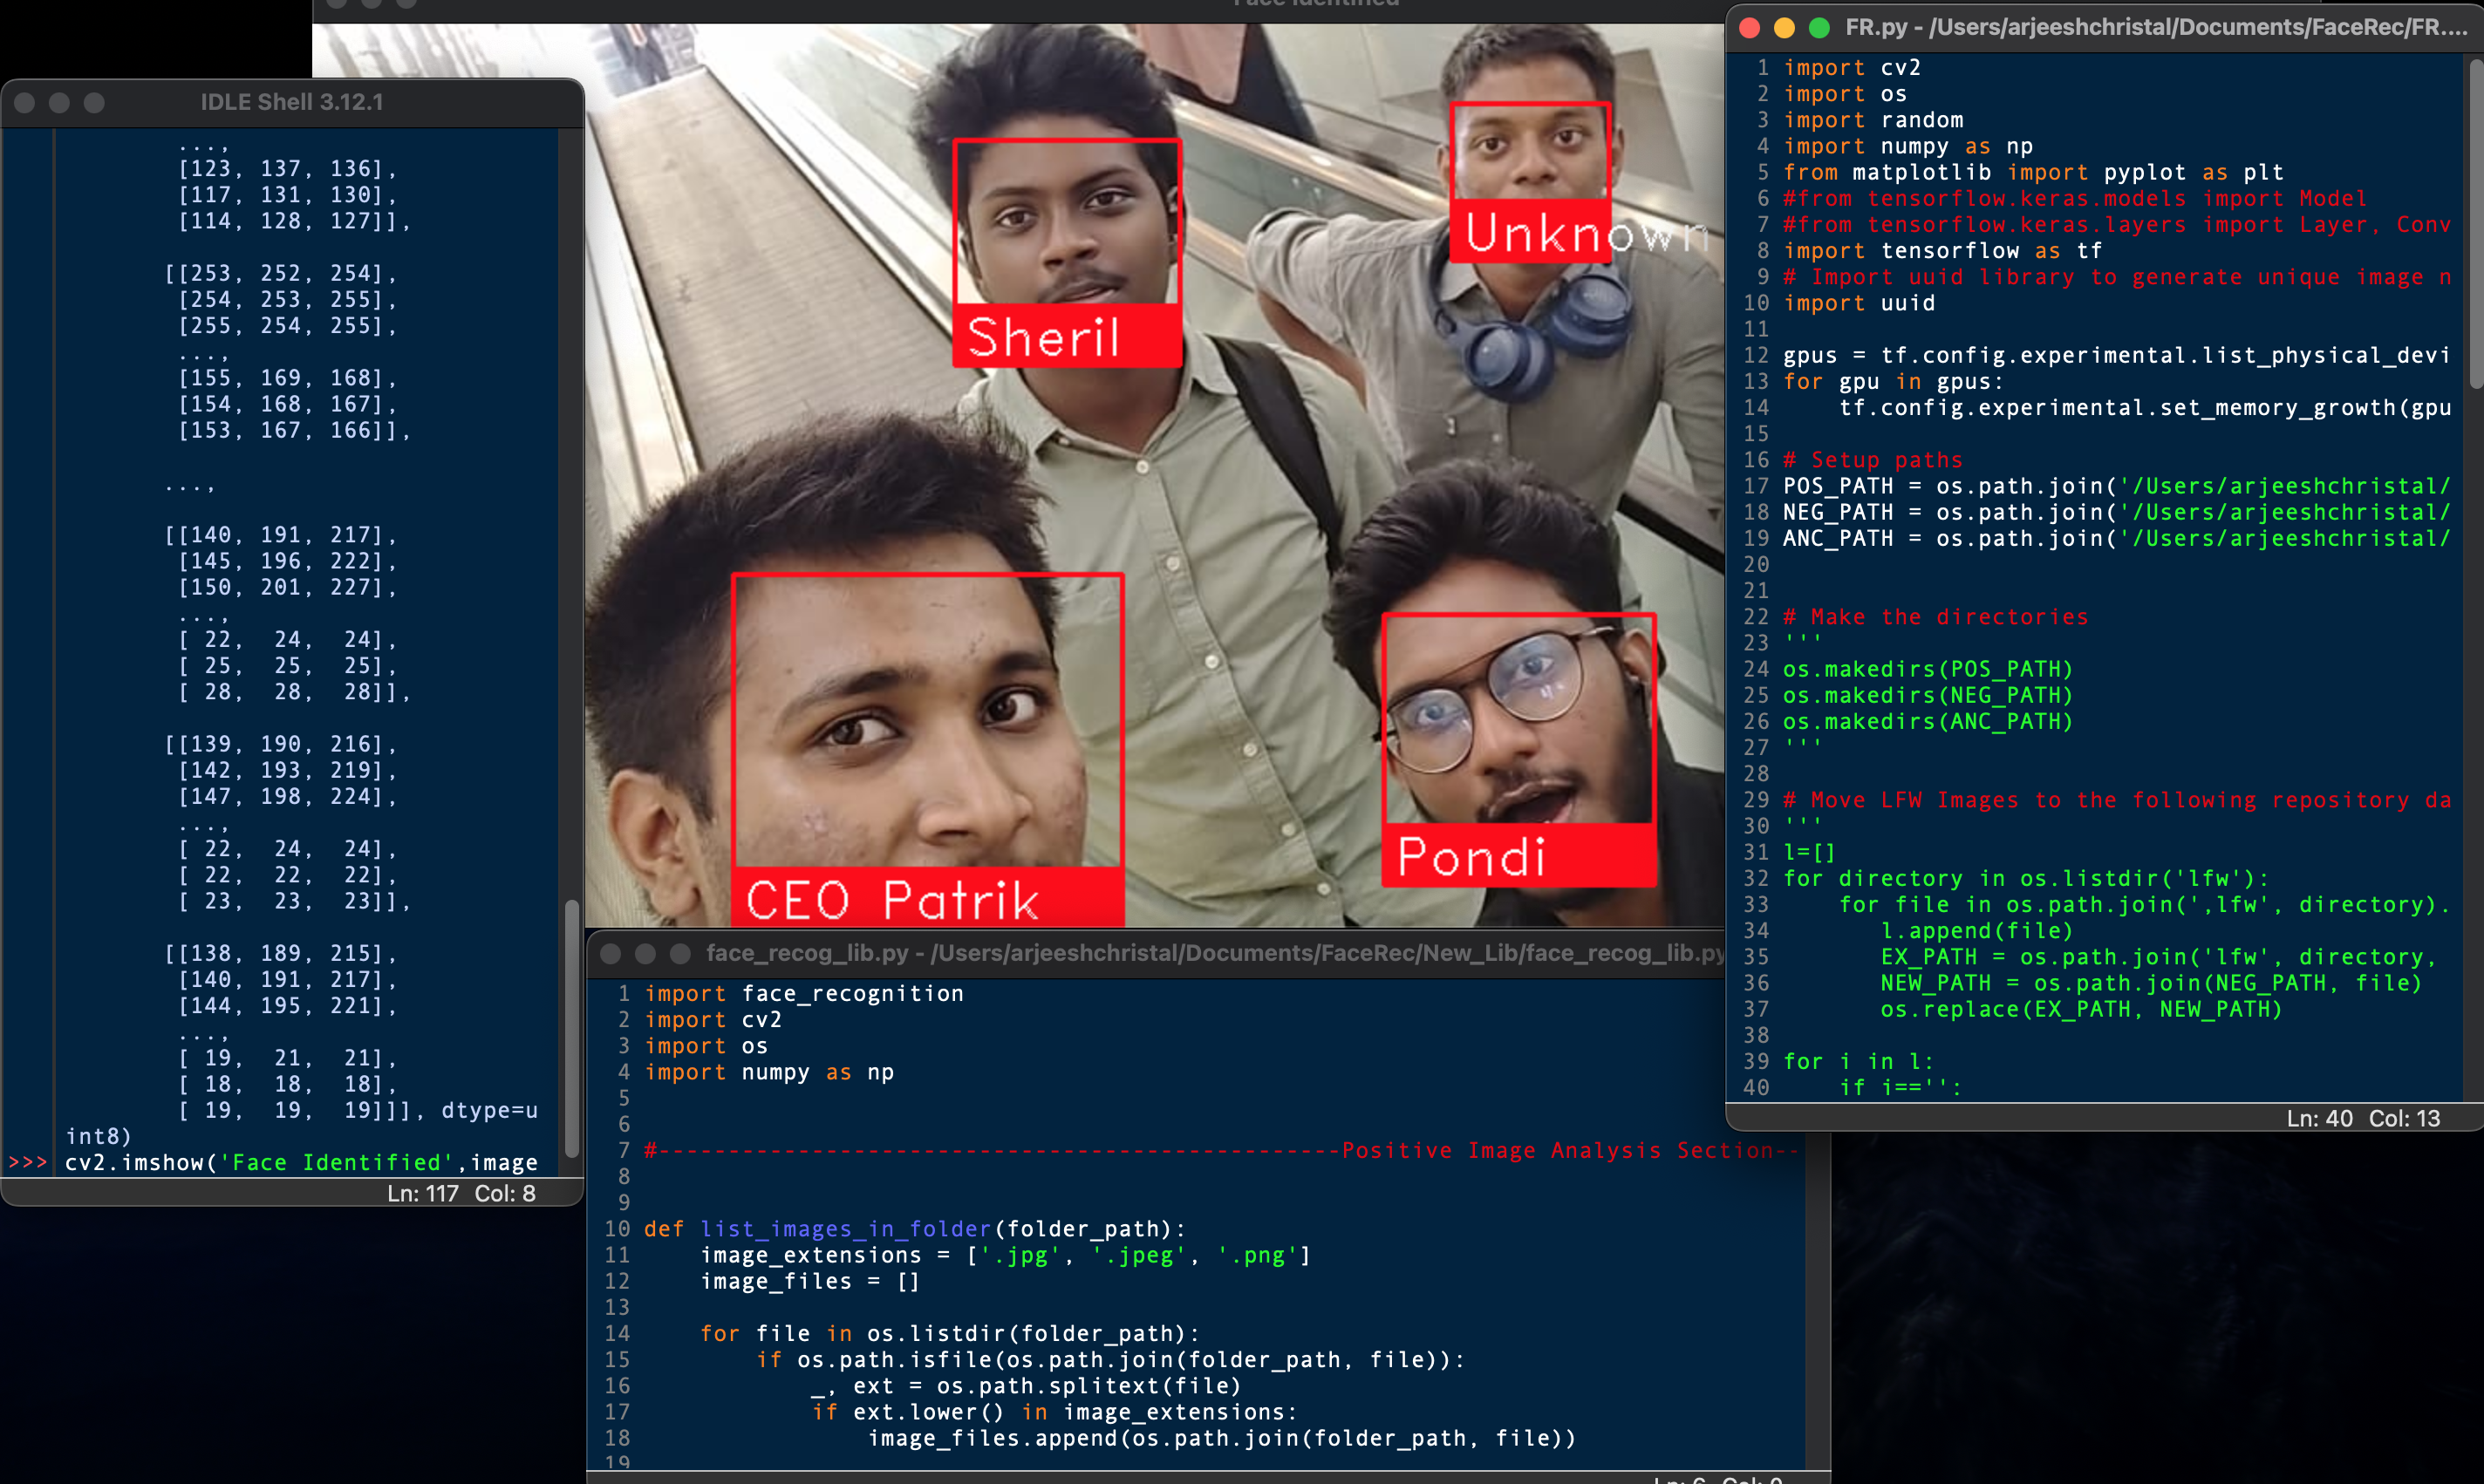This screenshot has height=1484, width=2484.
Task: Click the IDLE Shell 3.12.1 title bar
Action: point(290,101)
